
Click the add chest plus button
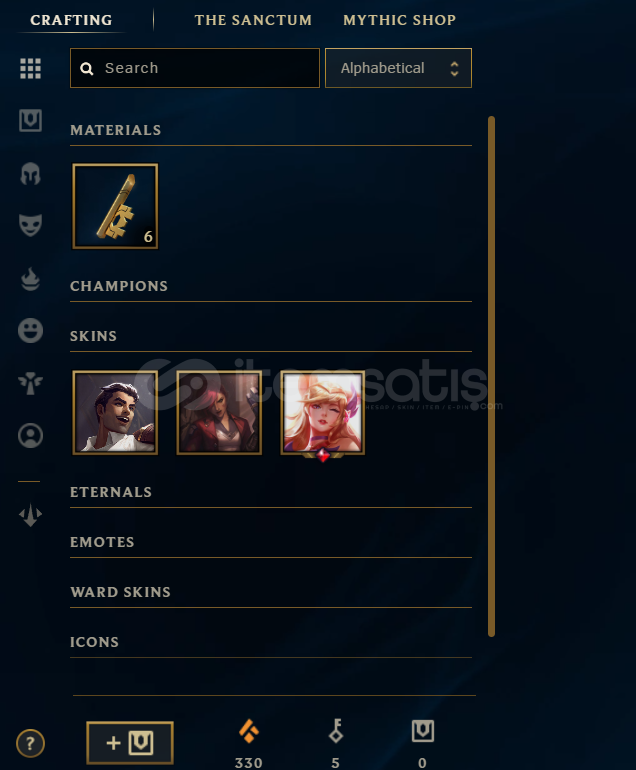(x=130, y=743)
